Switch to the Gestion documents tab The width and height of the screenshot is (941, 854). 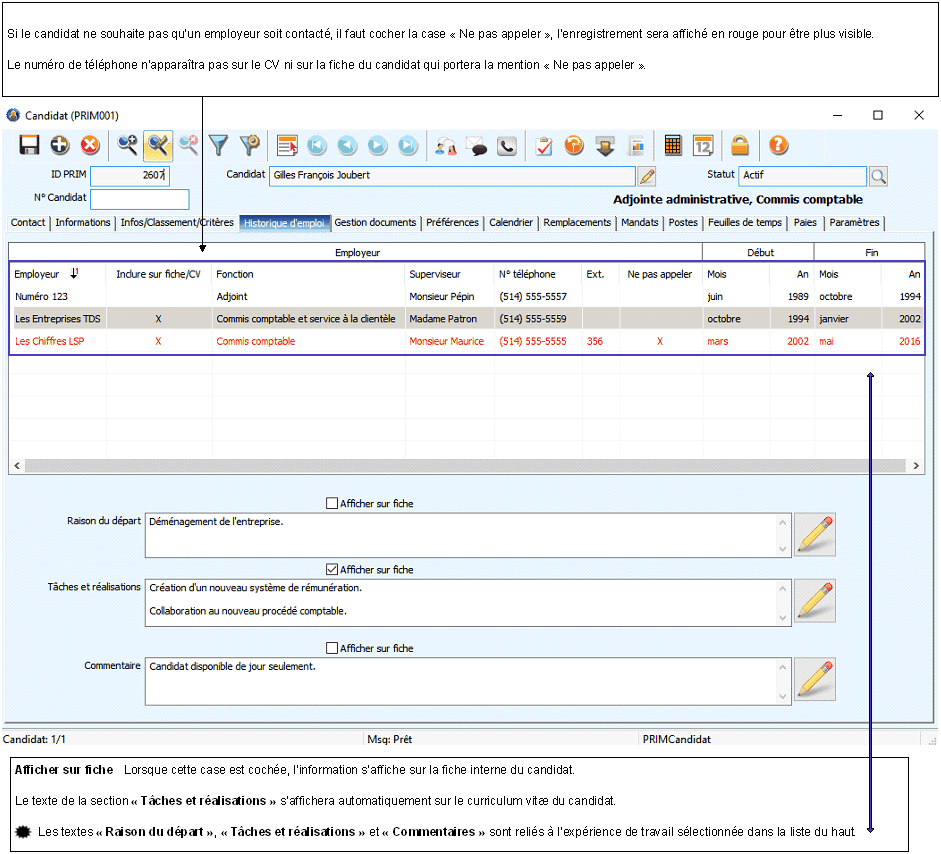(375, 223)
